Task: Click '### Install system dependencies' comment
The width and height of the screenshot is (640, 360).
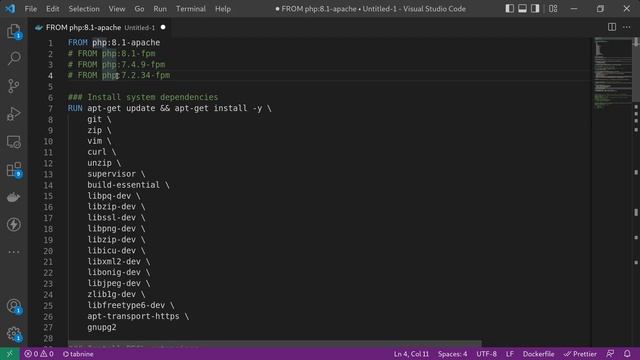Action: point(143,97)
